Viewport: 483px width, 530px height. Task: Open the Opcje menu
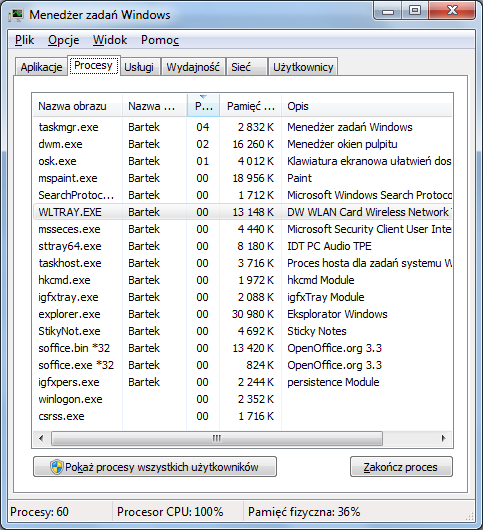pos(64,40)
